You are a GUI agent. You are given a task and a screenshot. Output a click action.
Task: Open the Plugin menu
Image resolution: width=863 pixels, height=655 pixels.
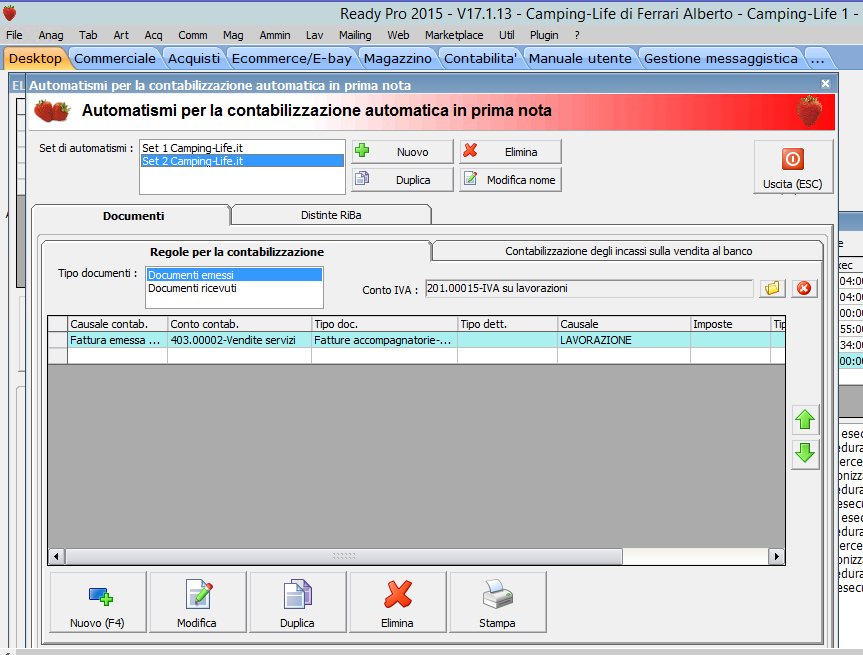click(544, 35)
